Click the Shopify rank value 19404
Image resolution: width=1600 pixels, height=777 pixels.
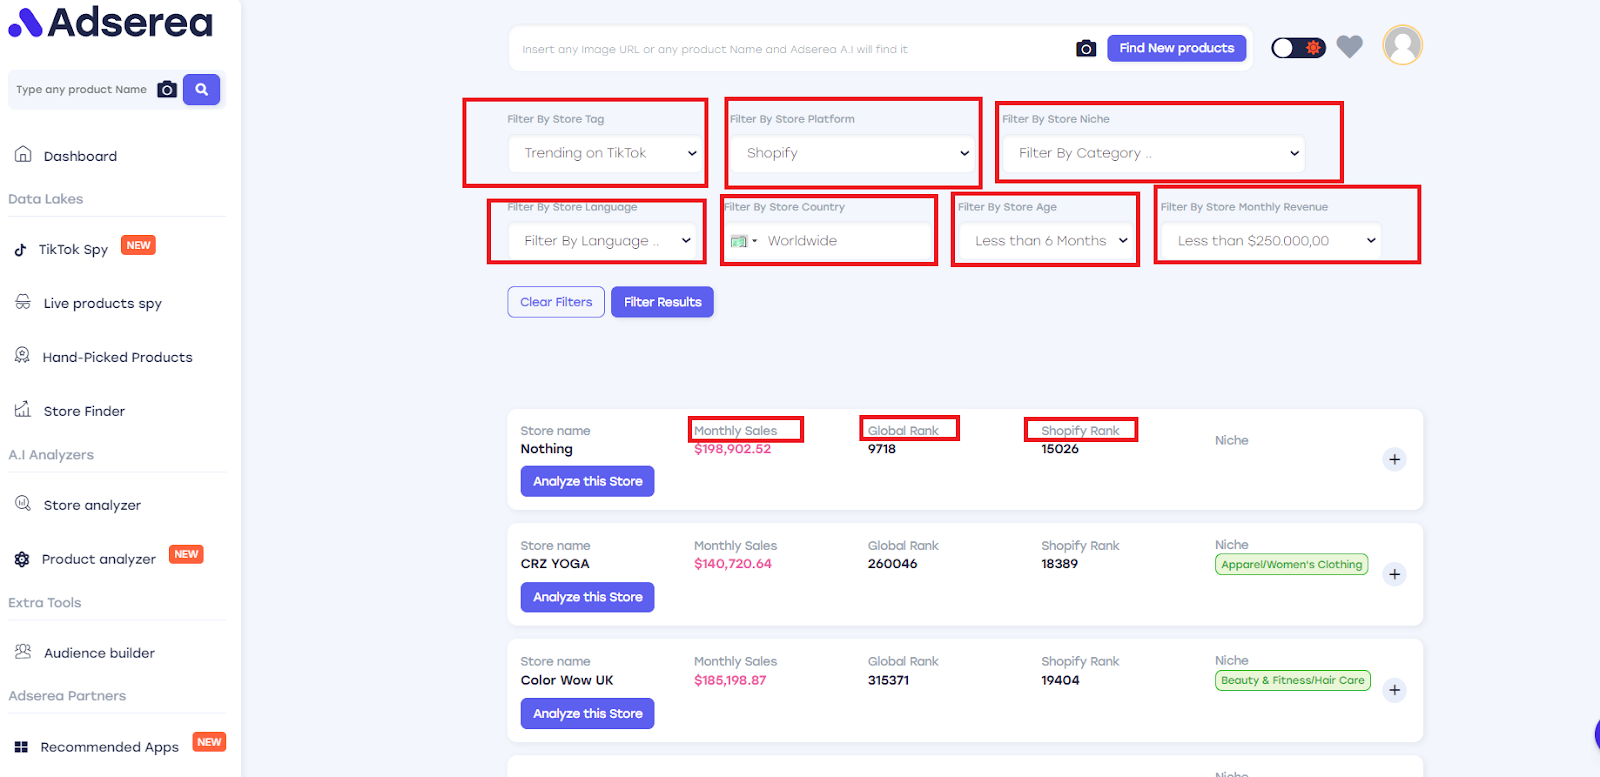(1061, 680)
